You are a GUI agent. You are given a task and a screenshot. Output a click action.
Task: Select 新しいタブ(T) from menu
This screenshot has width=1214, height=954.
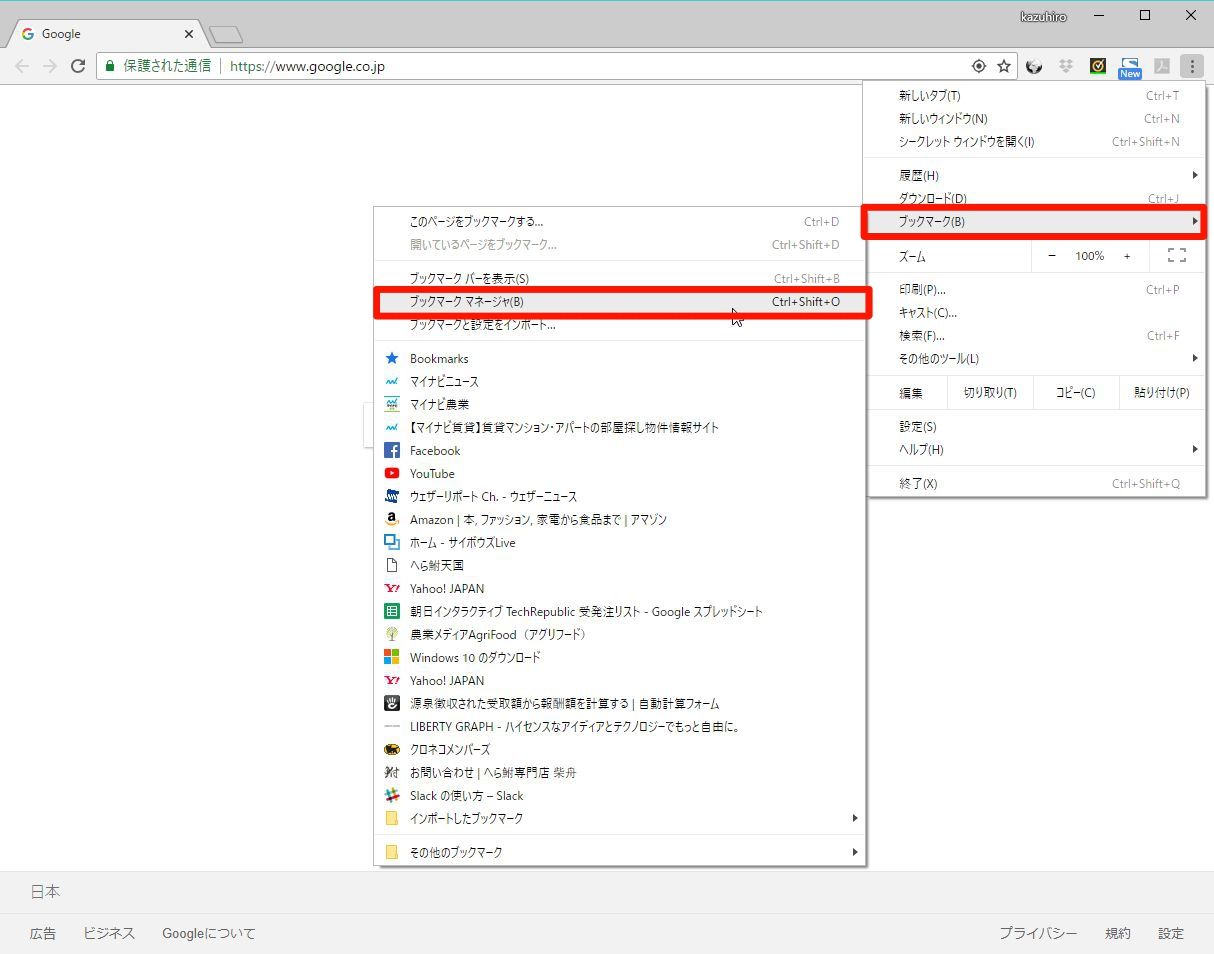pos(1036,95)
